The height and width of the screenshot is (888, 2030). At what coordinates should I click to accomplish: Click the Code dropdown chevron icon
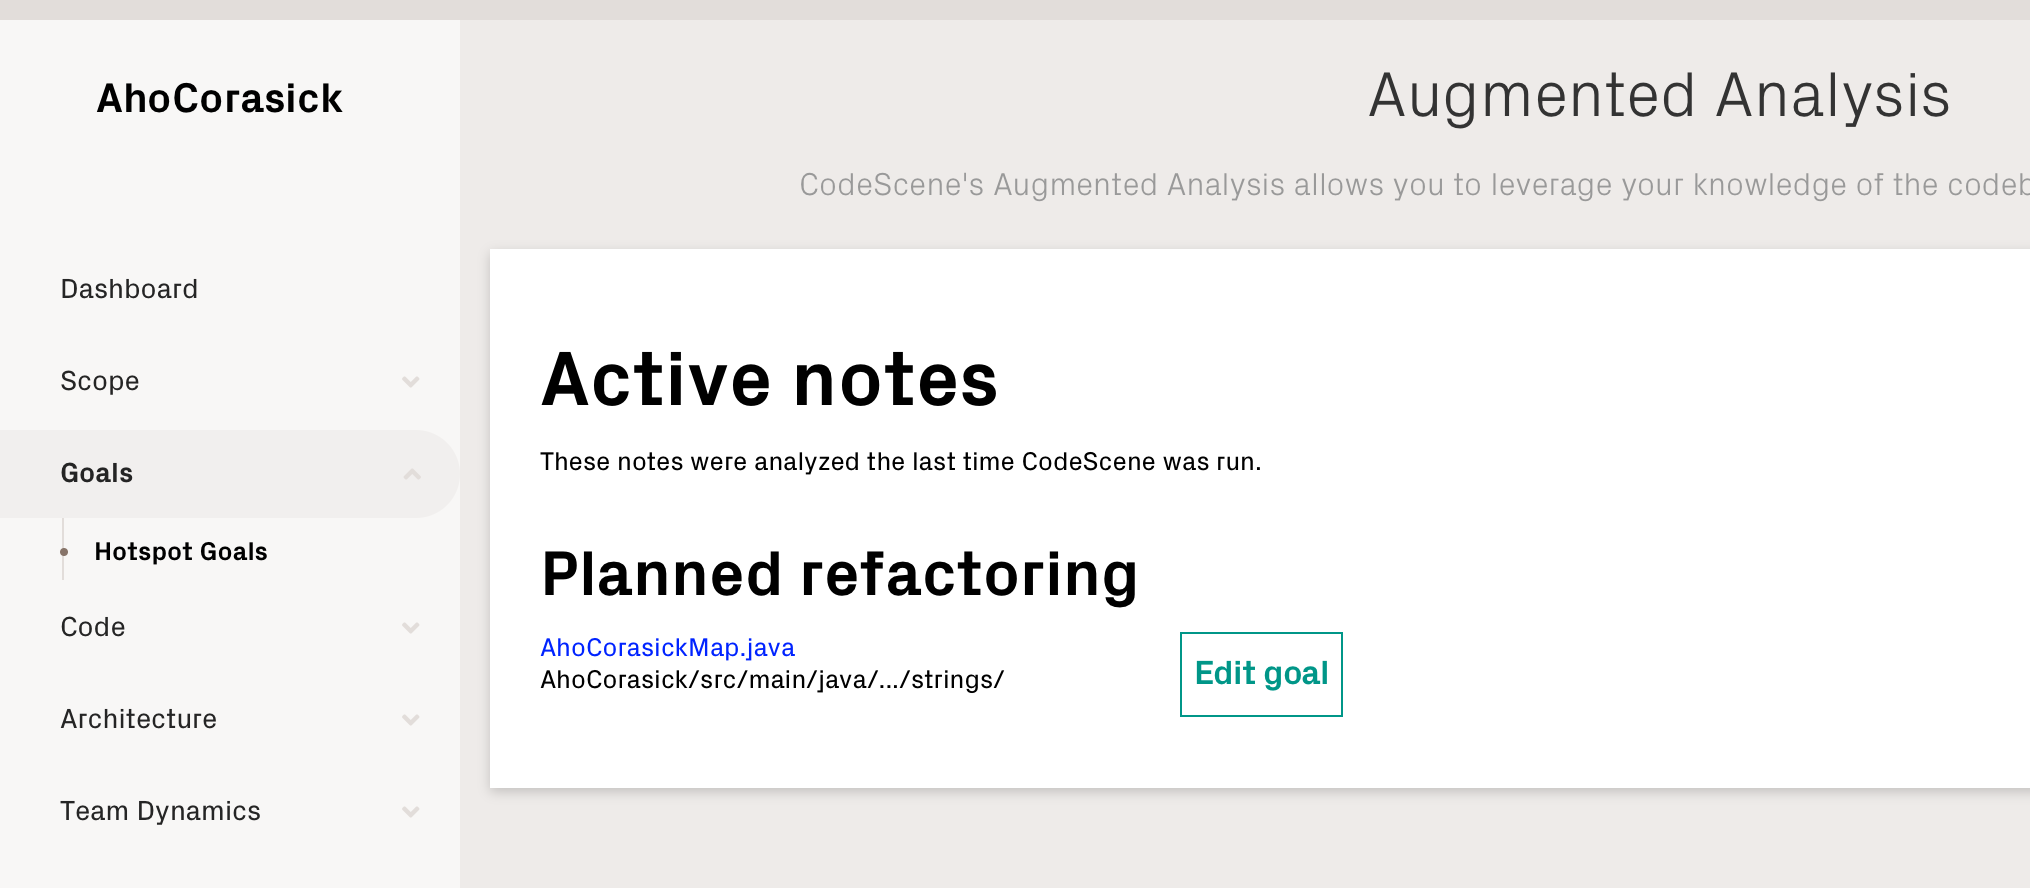click(x=411, y=628)
